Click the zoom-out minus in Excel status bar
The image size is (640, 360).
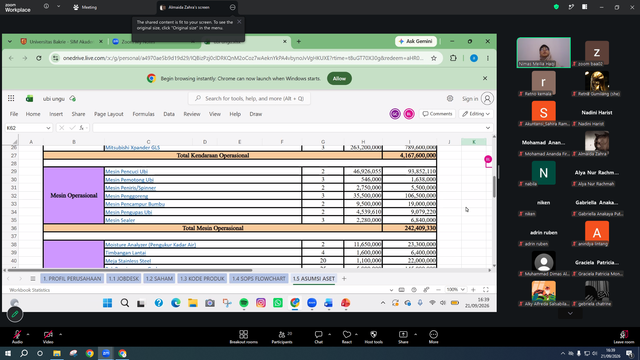pyautogui.click(x=438, y=289)
